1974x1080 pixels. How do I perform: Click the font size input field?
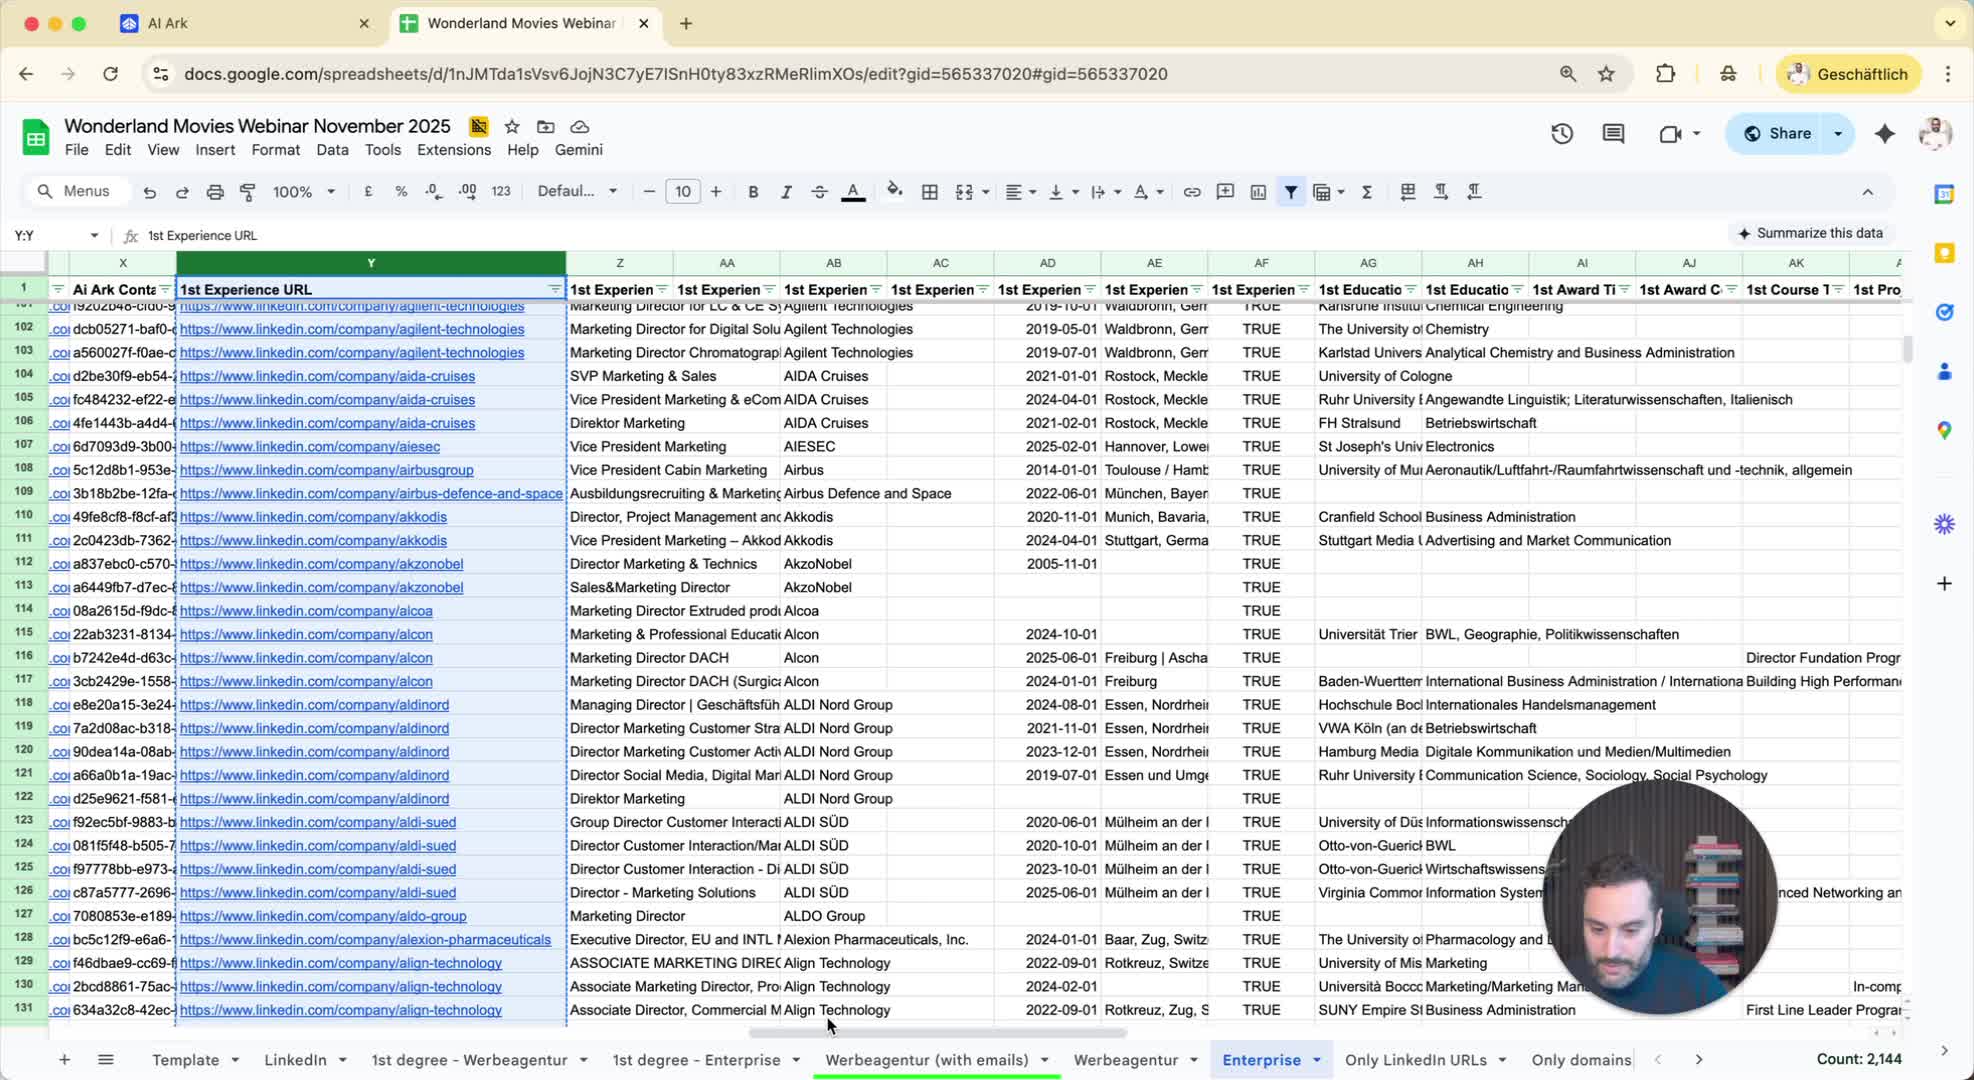pyautogui.click(x=682, y=192)
